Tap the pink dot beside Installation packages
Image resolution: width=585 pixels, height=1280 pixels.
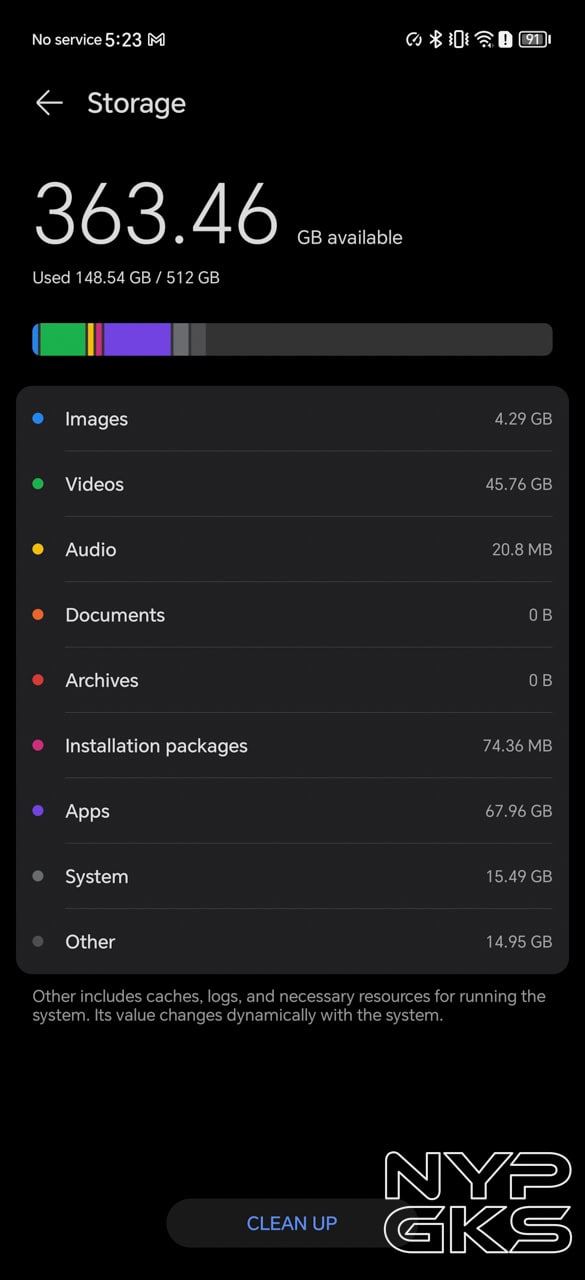[39, 746]
